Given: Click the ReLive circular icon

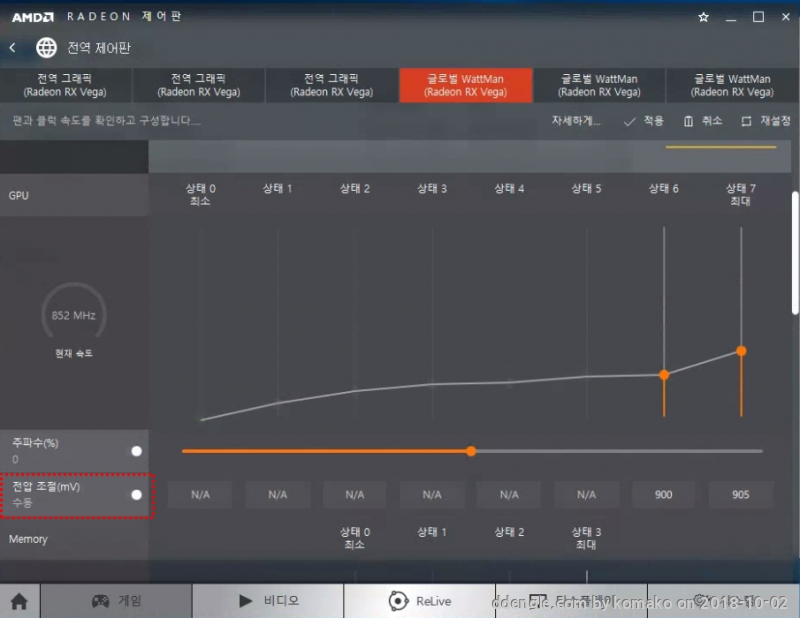Looking at the screenshot, I should click(398, 601).
